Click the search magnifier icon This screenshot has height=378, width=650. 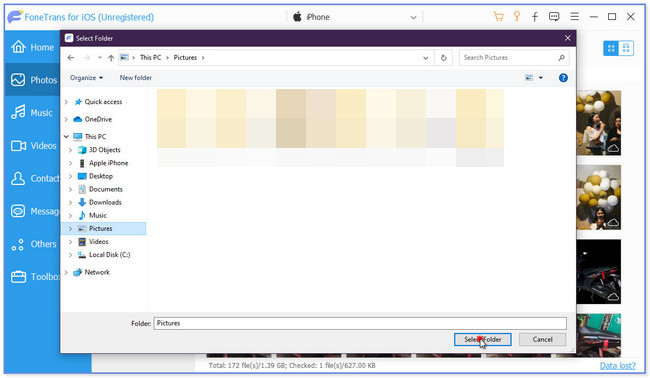click(561, 58)
